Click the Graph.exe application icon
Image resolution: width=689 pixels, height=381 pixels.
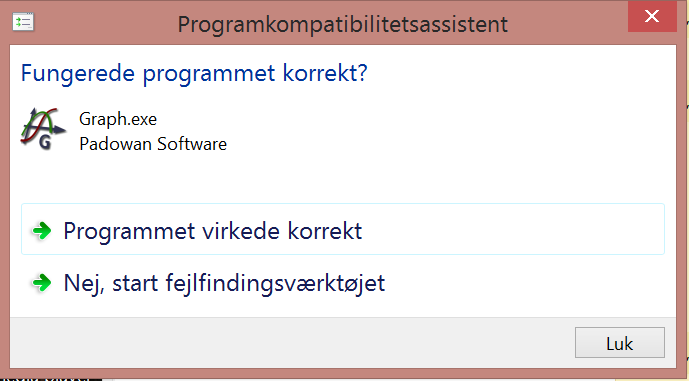click(x=43, y=129)
